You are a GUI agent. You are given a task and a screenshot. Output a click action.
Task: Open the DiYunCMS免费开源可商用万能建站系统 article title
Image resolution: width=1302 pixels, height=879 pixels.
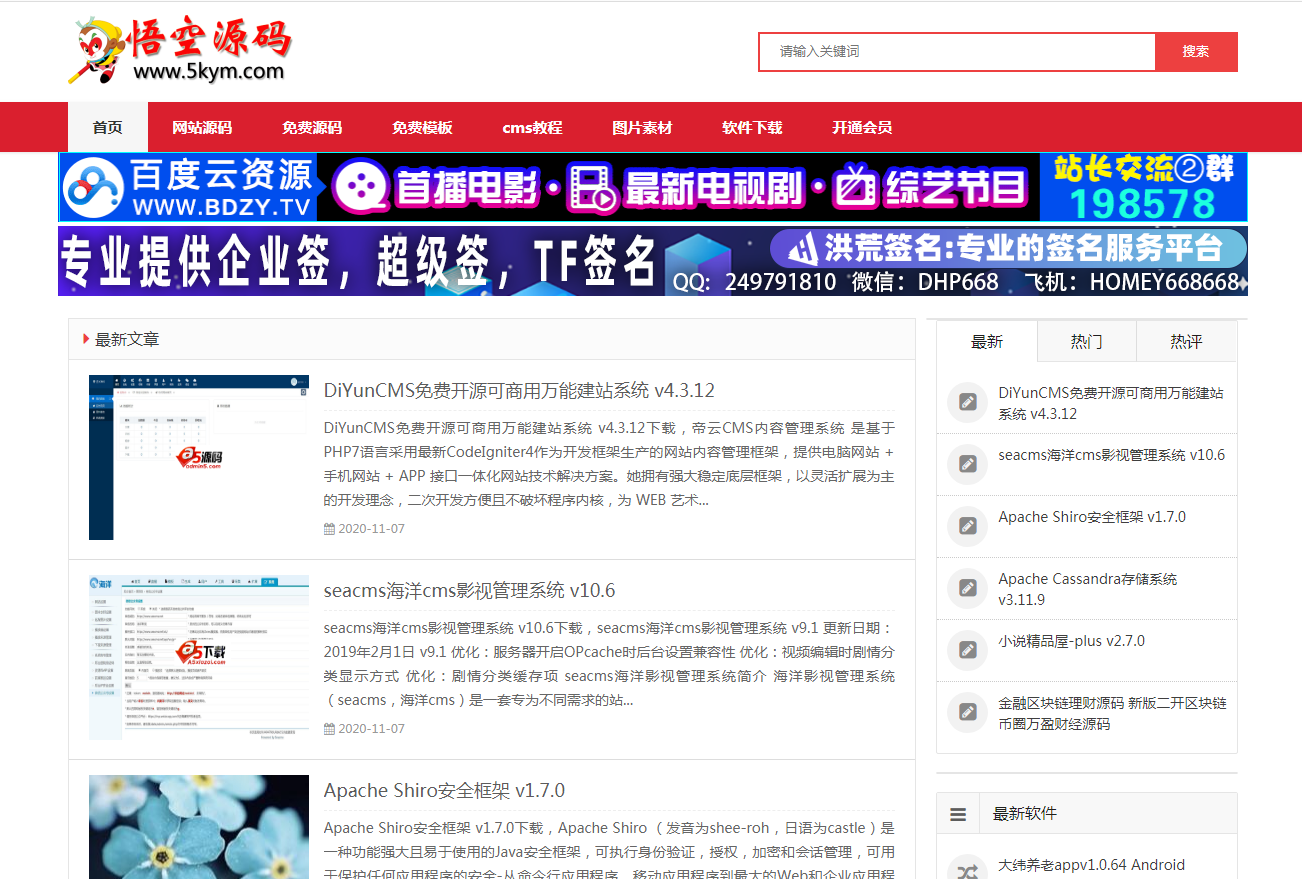pyautogui.click(x=519, y=390)
